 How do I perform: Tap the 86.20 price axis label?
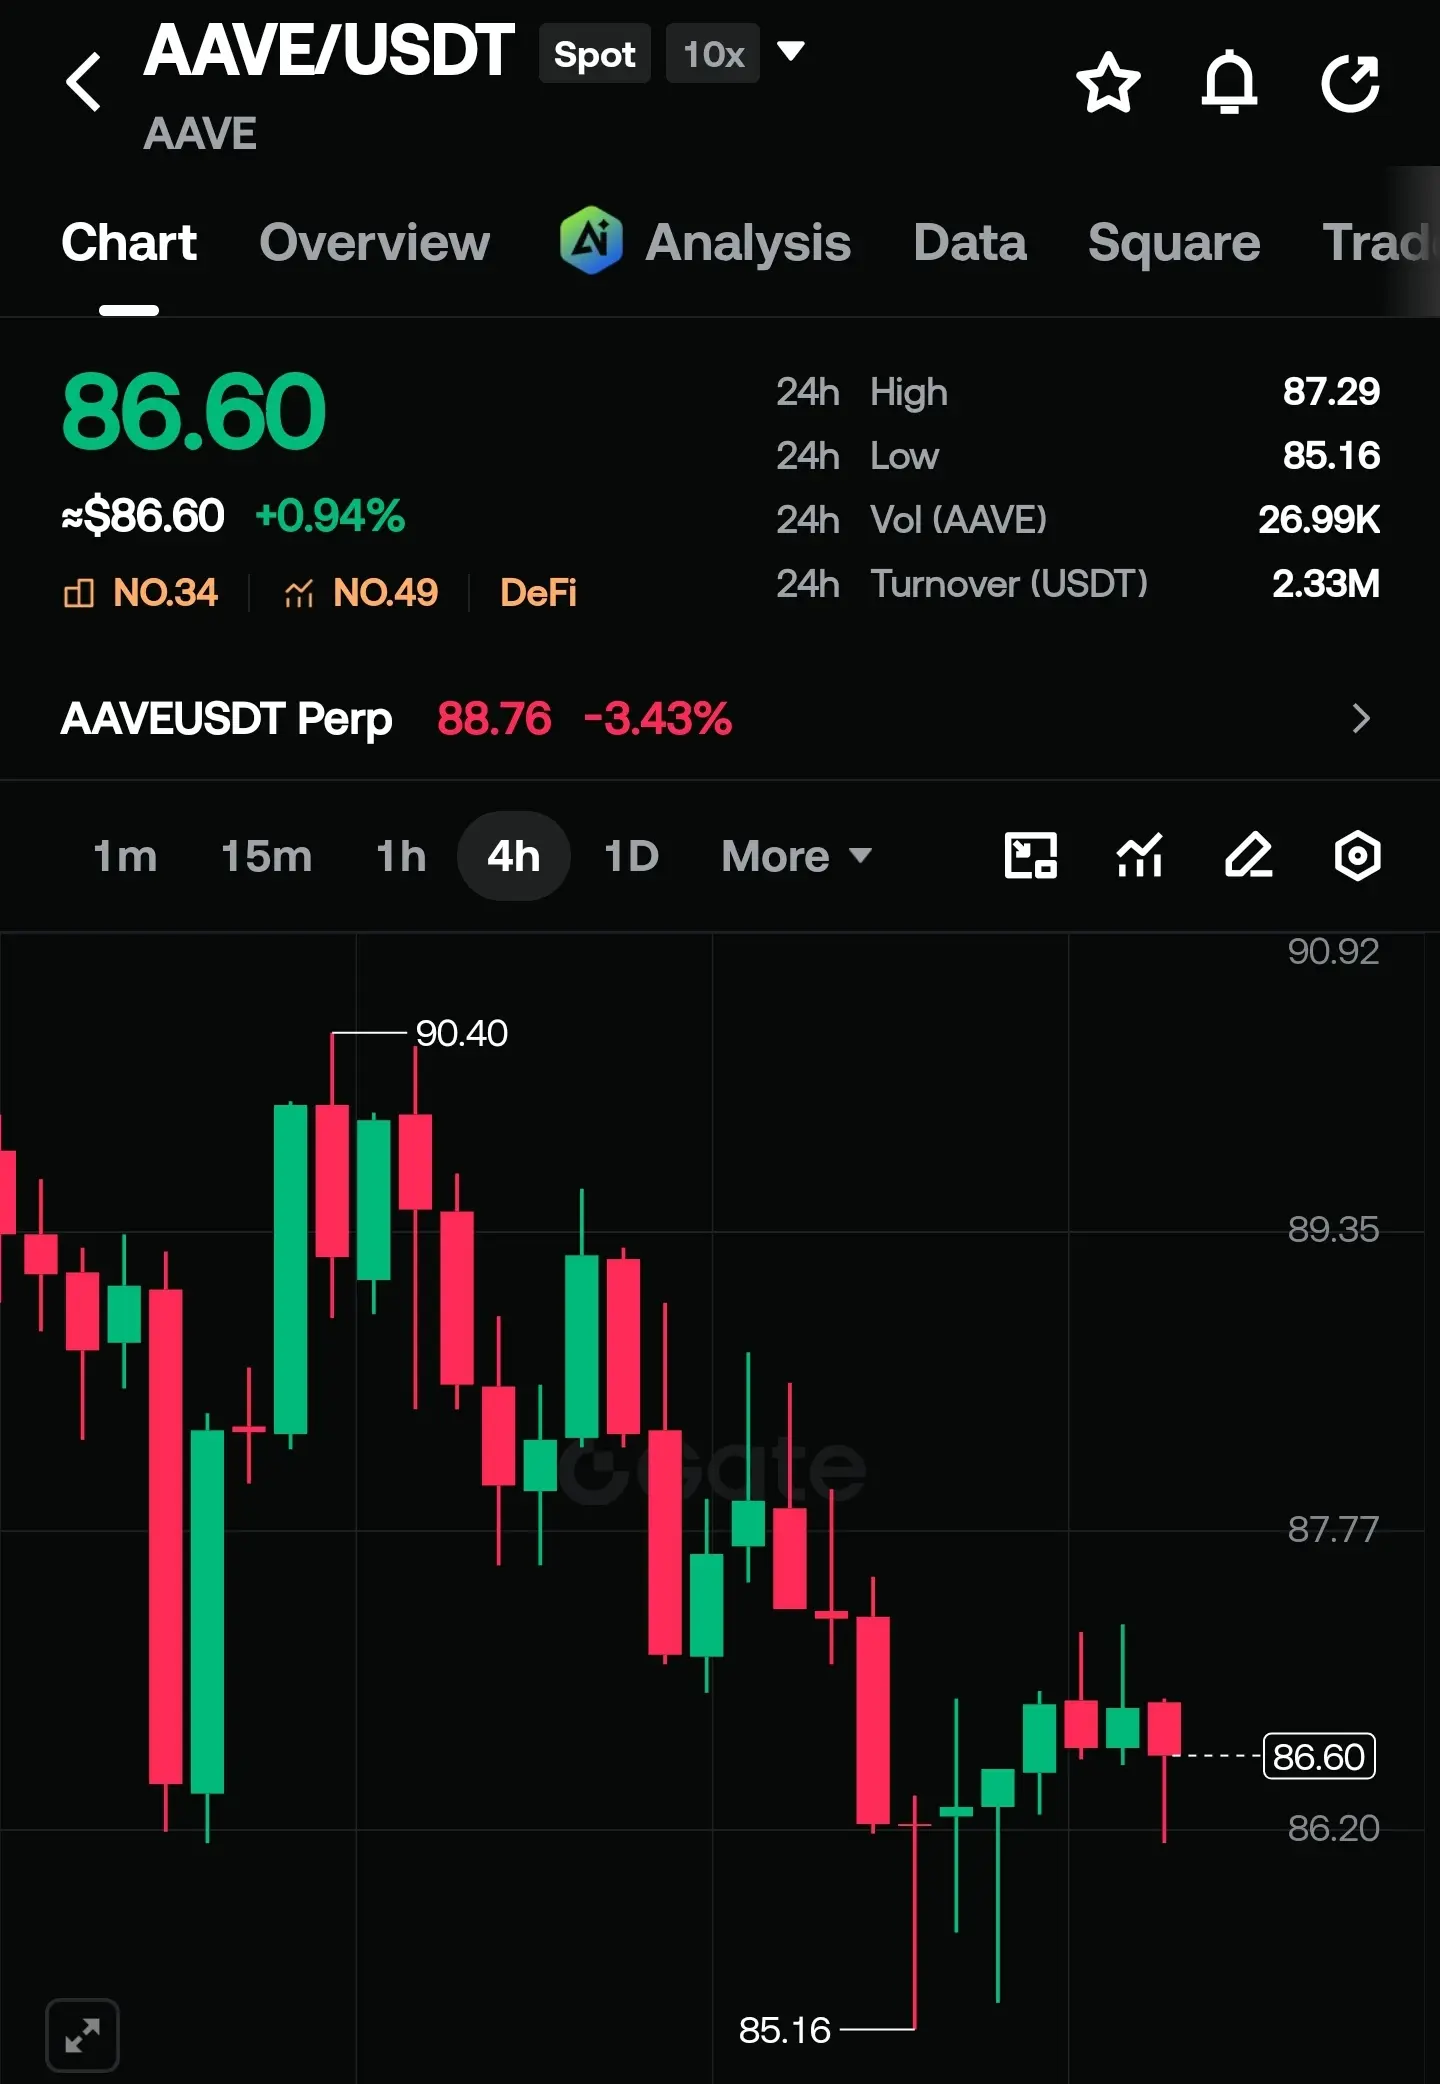click(x=1333, y=1828)
